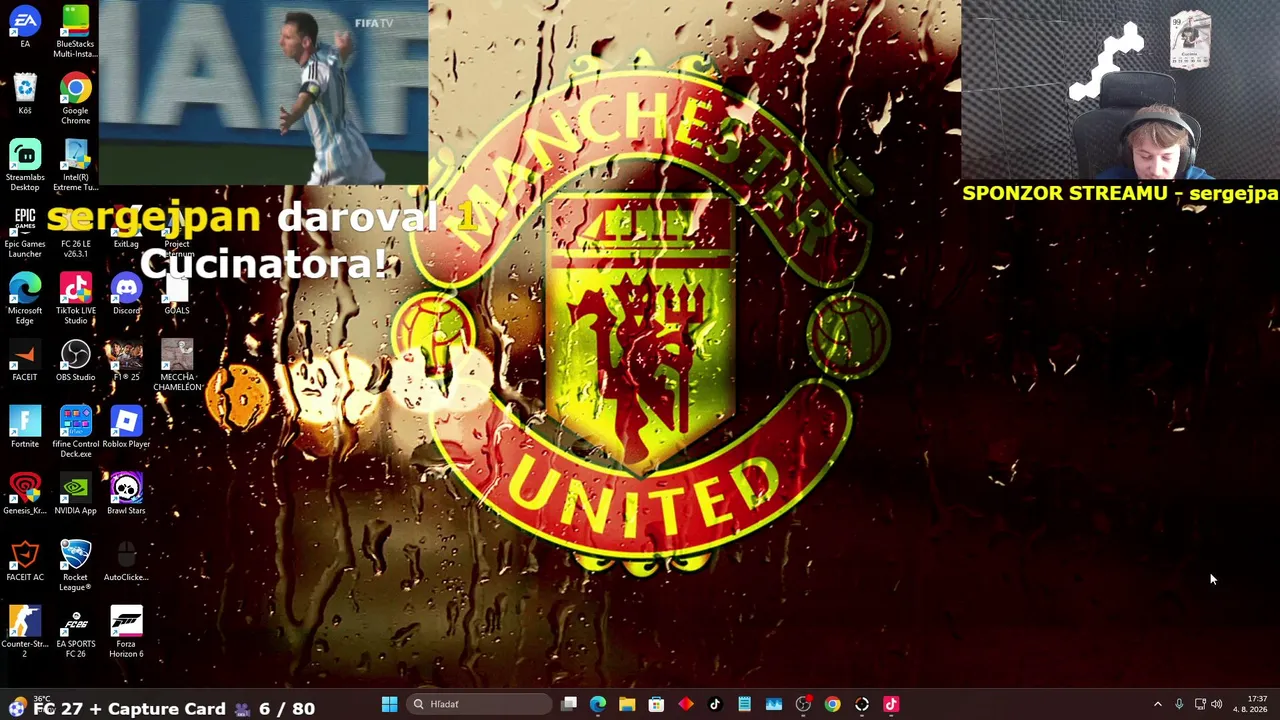Select Google Chrome desktop shortcut
This screenshot has height=720, width=1280.
pos(75,98)
